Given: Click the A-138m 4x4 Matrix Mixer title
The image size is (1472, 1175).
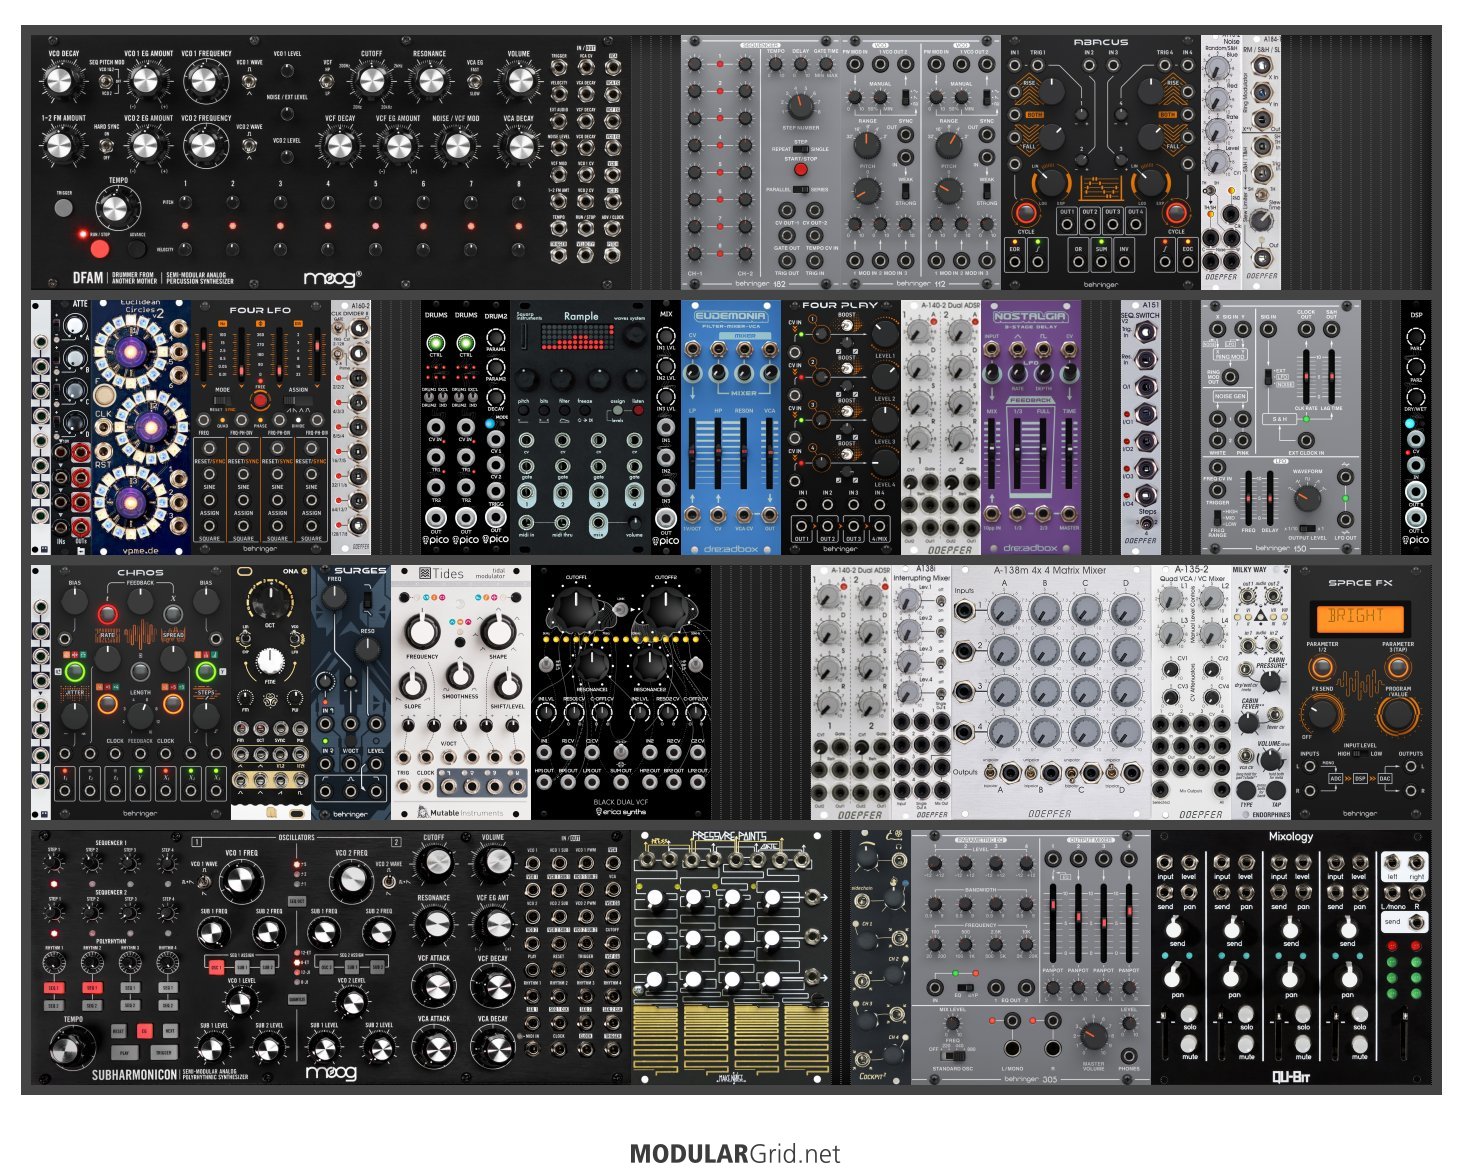Looking at the screenshot, I should [x=1050, y=571].
